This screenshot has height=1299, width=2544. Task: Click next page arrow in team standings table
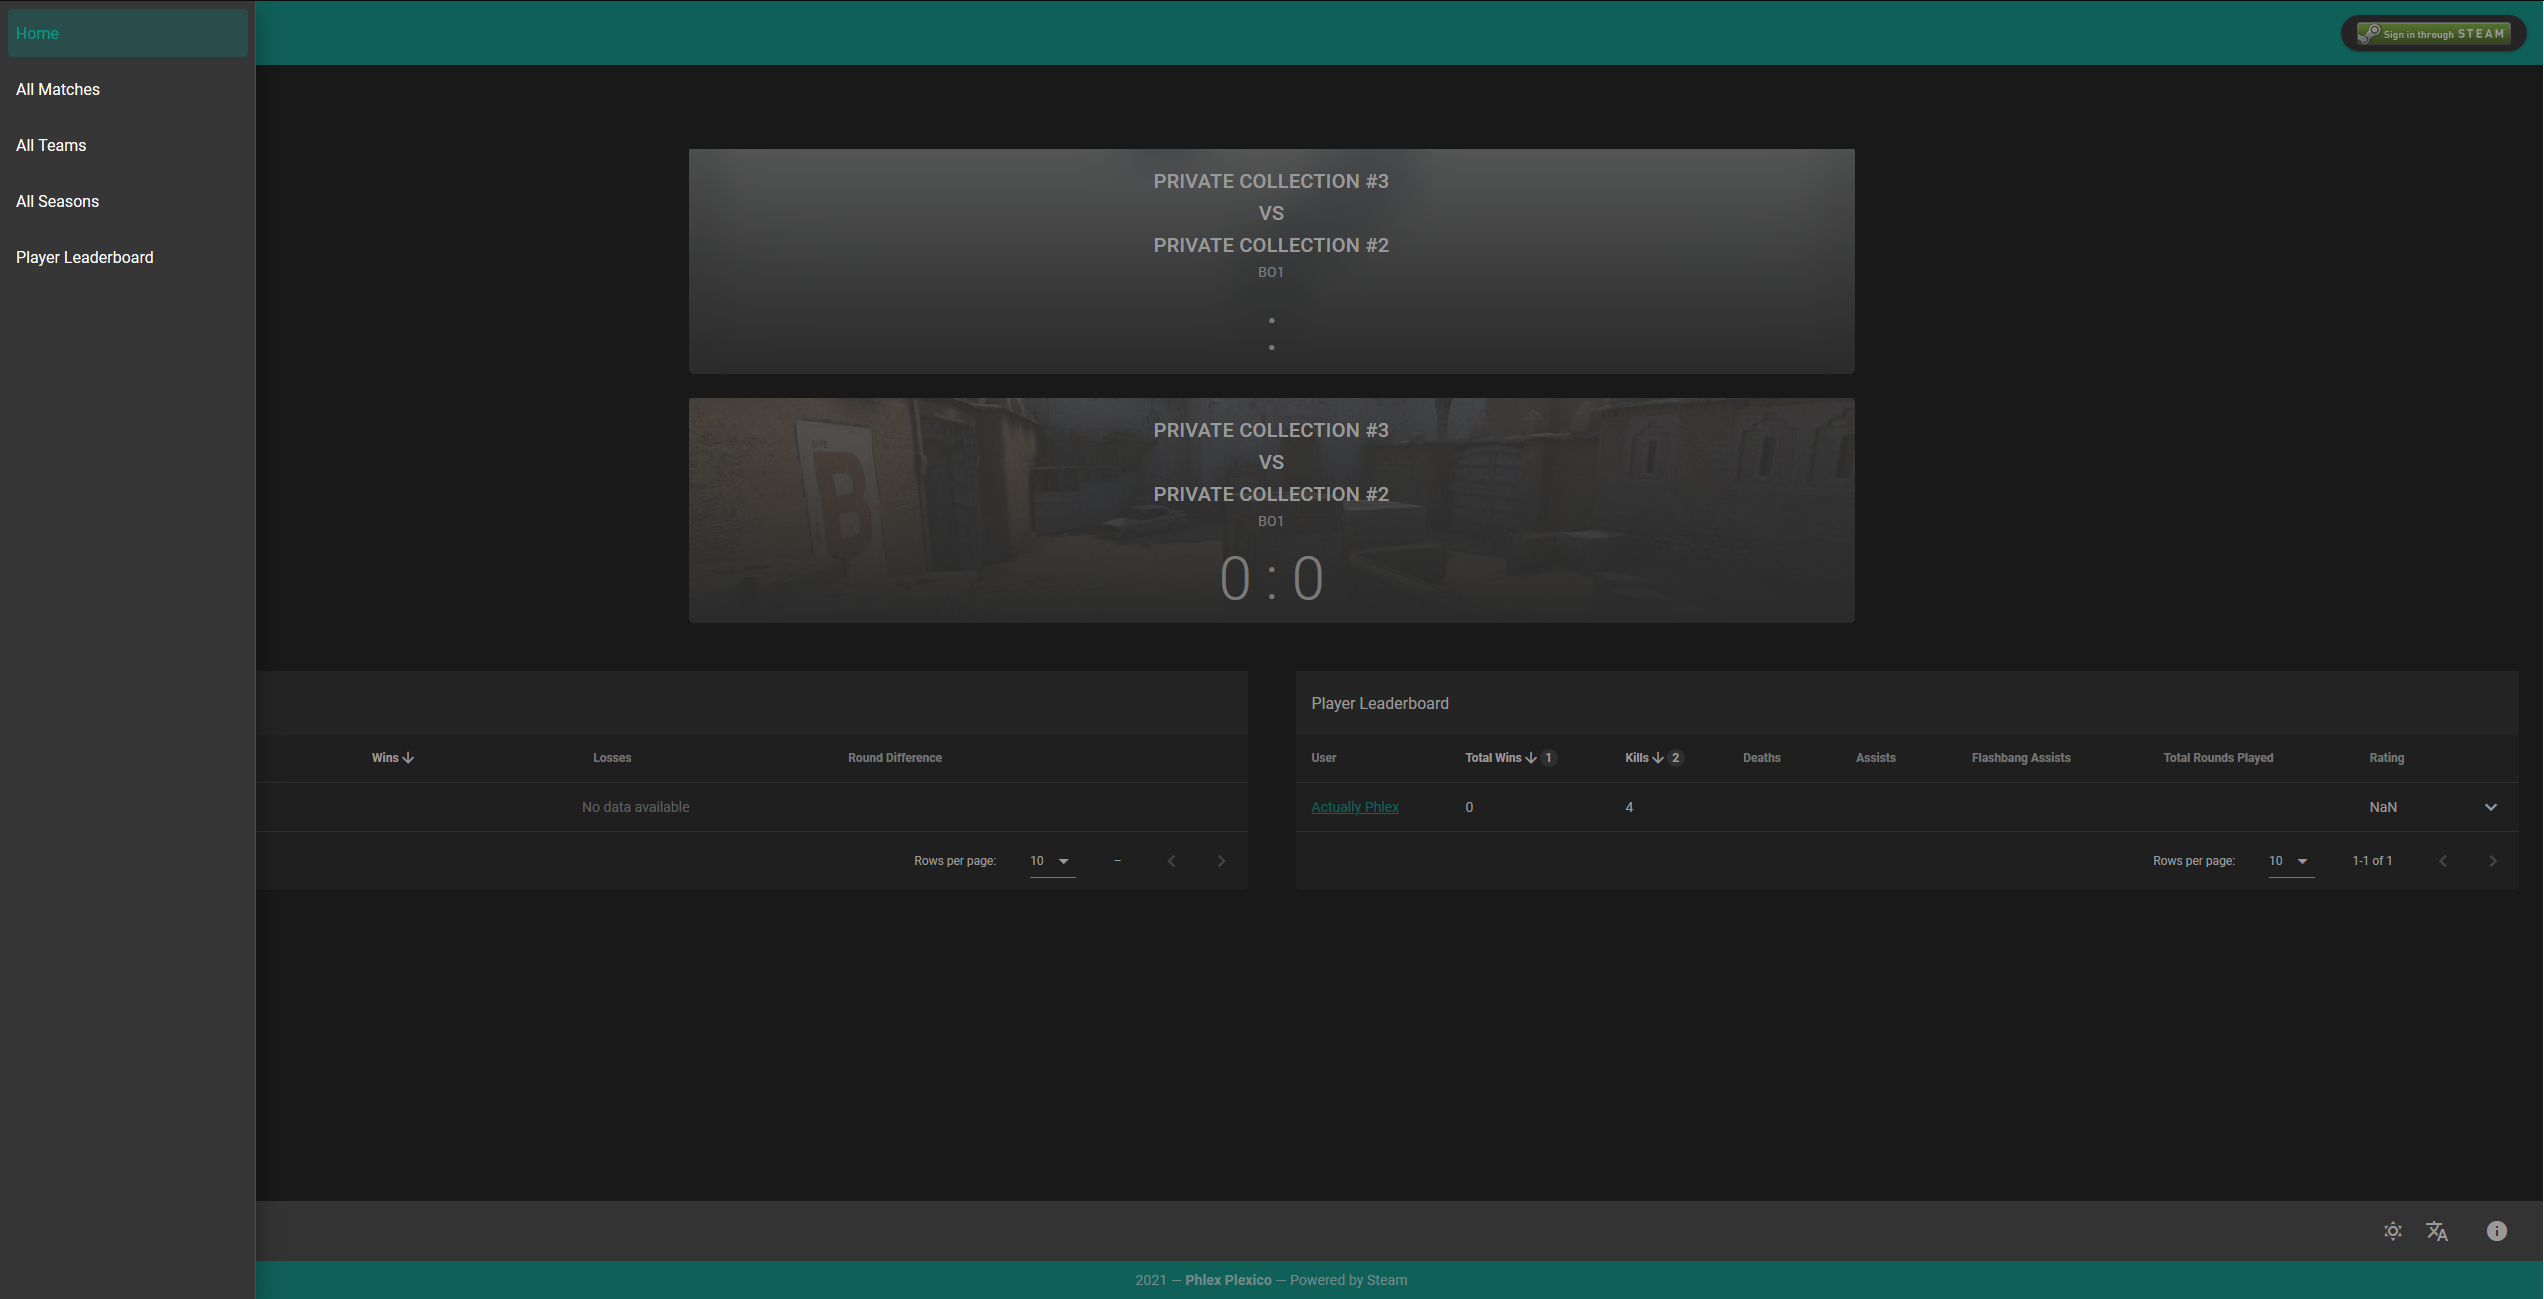coord(1221,861)
